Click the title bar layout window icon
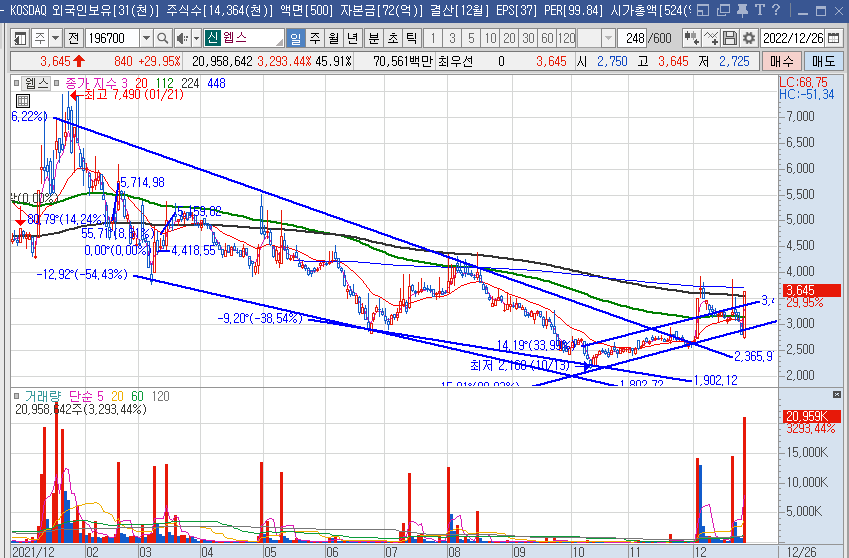849x558 pixels. pyautogui.click(x=702, y=10)
